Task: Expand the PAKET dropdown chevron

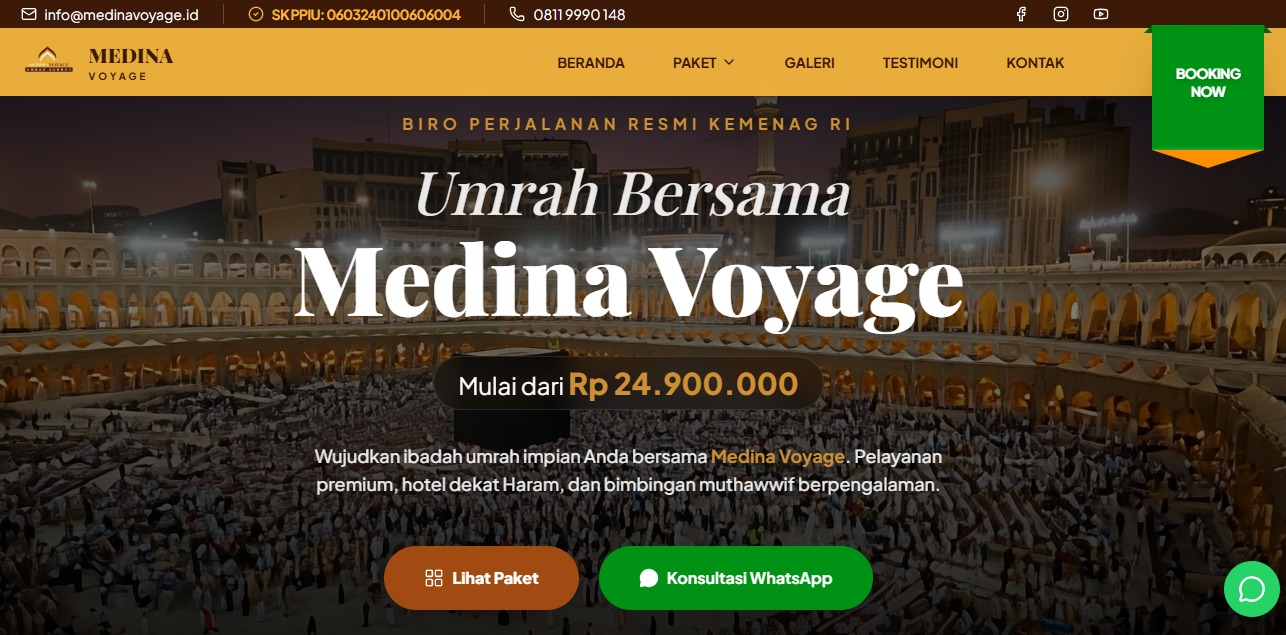Action: pyautogui.click(x=729, y=62)
